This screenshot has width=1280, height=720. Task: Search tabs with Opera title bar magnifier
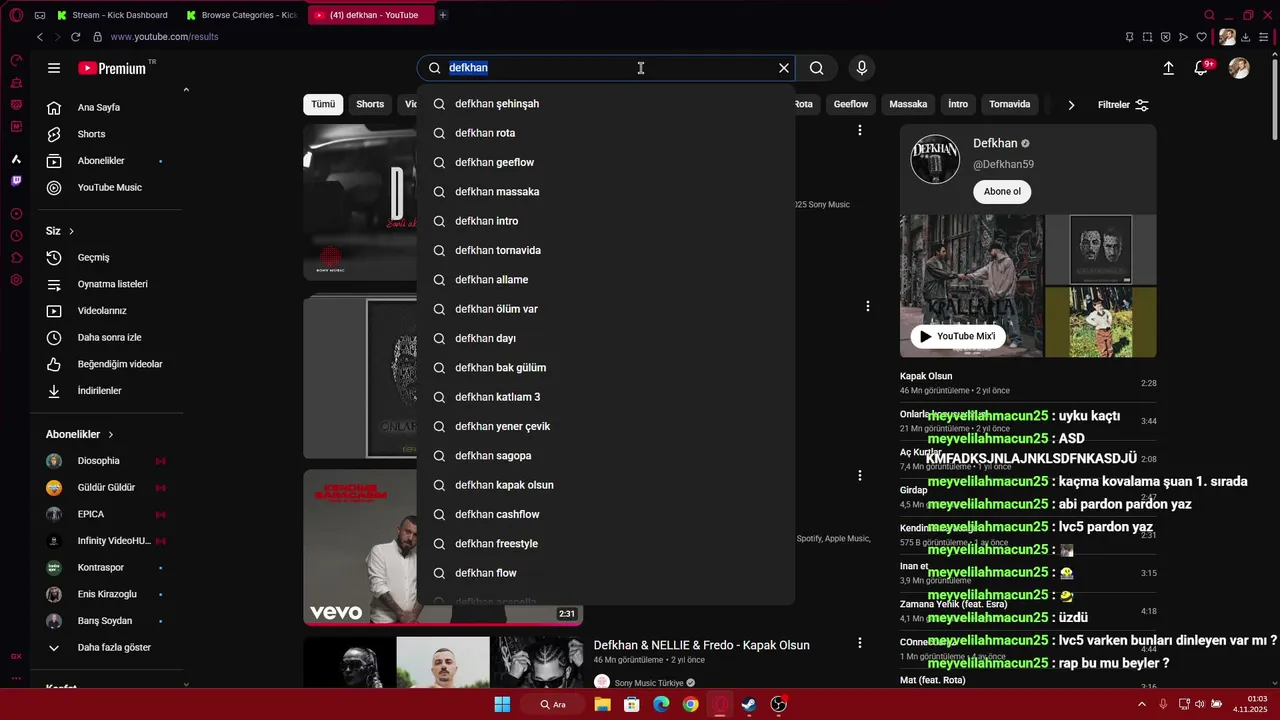pyautogui.click(x=1209, y=15)
